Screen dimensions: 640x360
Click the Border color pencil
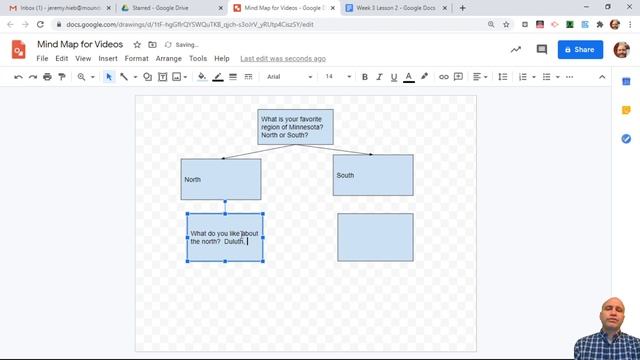click(218, 77)
